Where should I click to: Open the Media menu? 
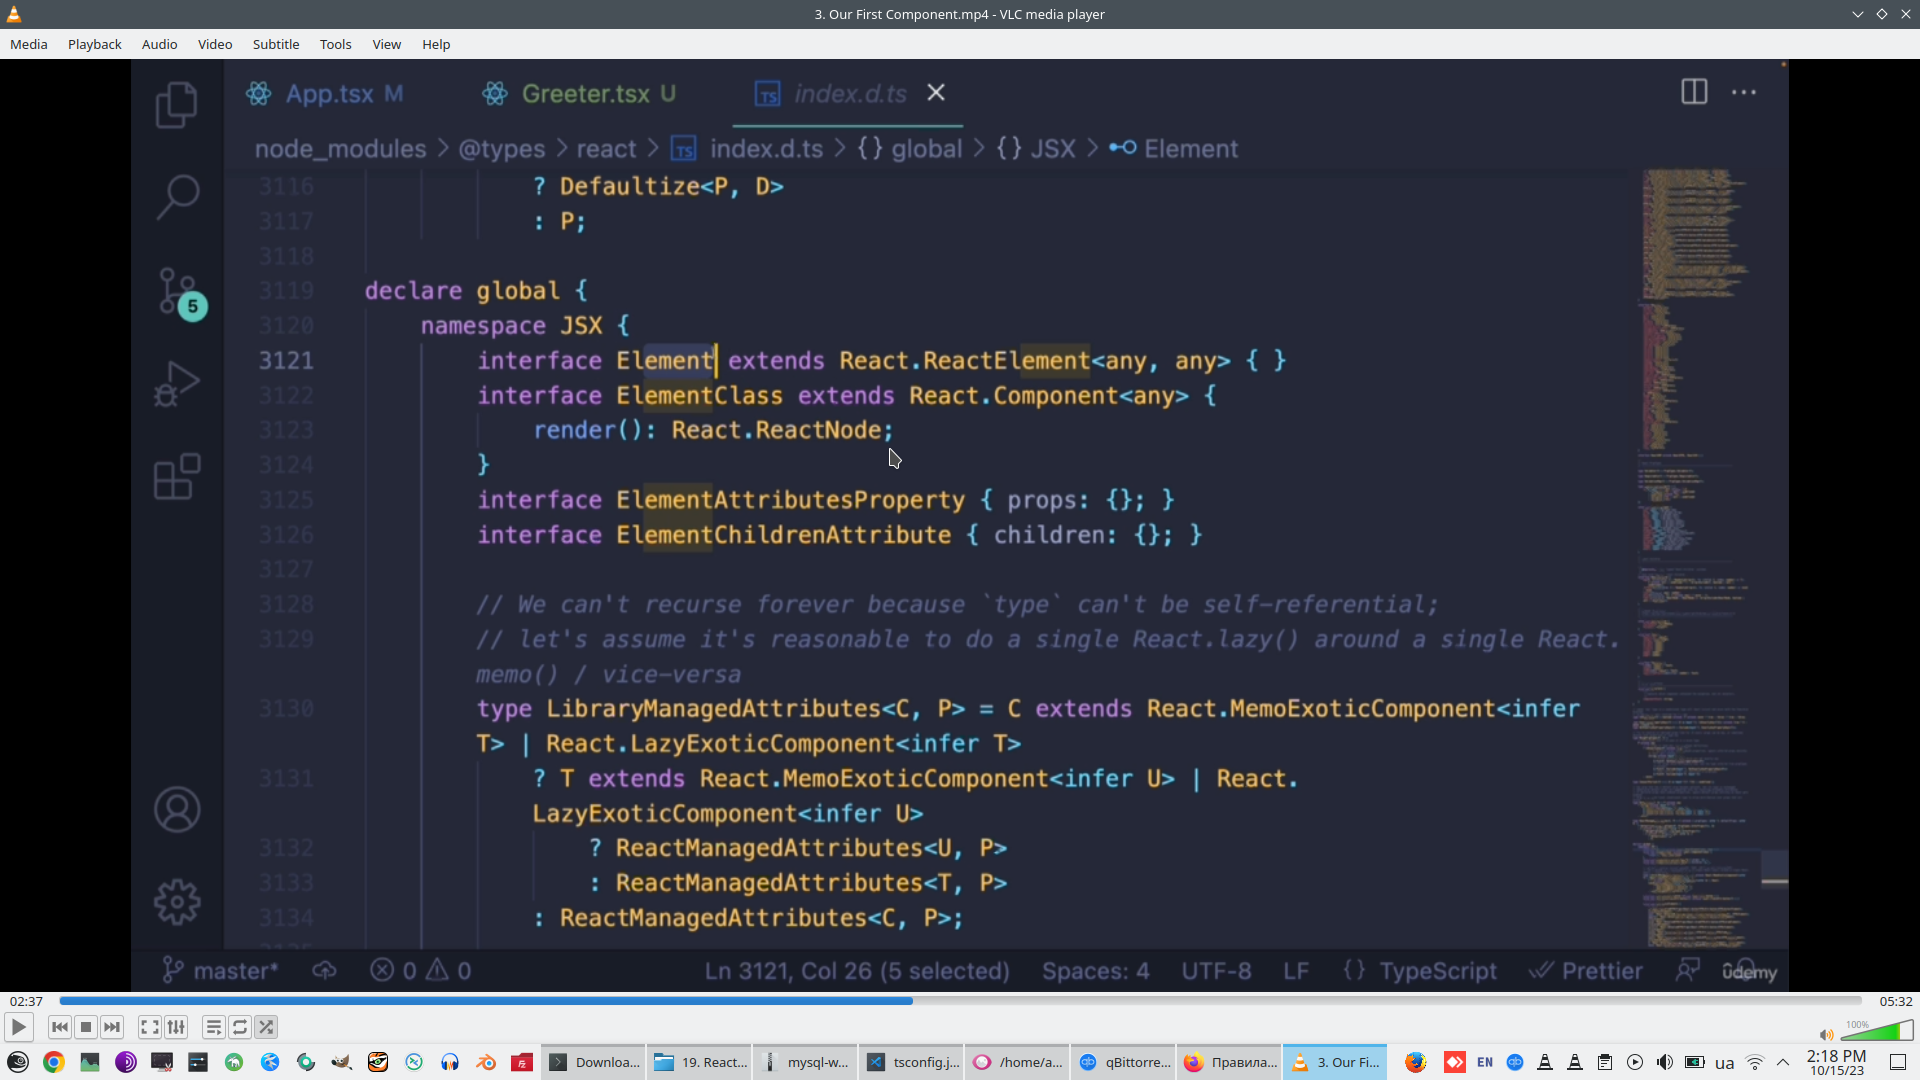coord(29,44)
